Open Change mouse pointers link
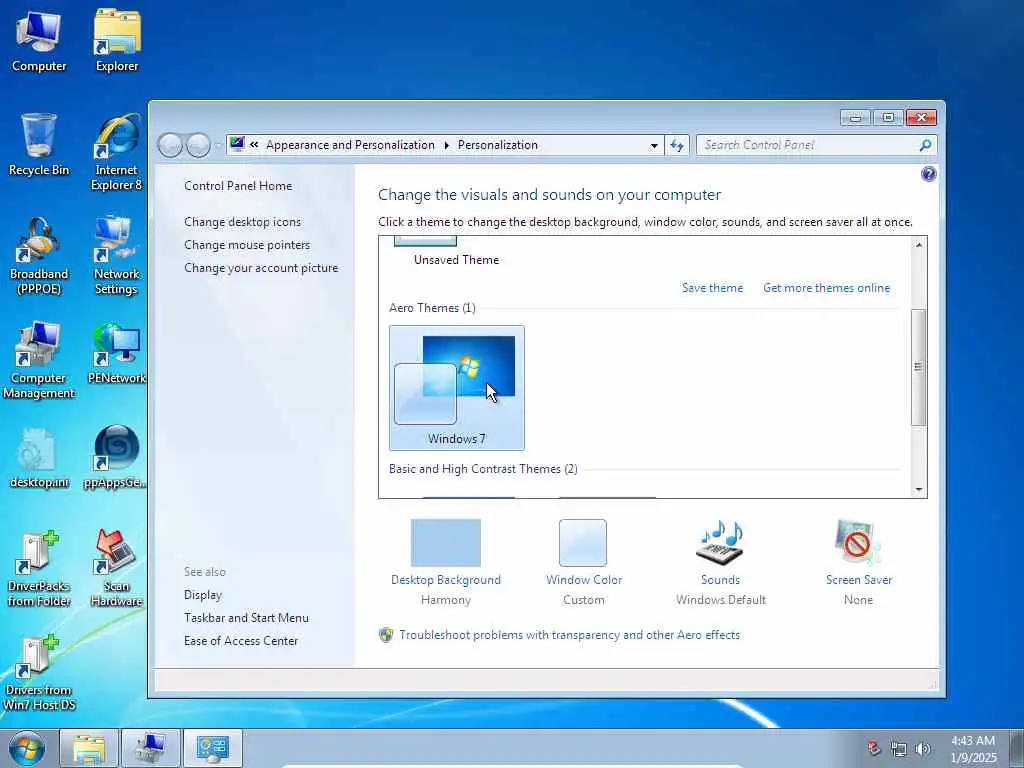This screenshot has width=1024, height=768. pos(247,245)
